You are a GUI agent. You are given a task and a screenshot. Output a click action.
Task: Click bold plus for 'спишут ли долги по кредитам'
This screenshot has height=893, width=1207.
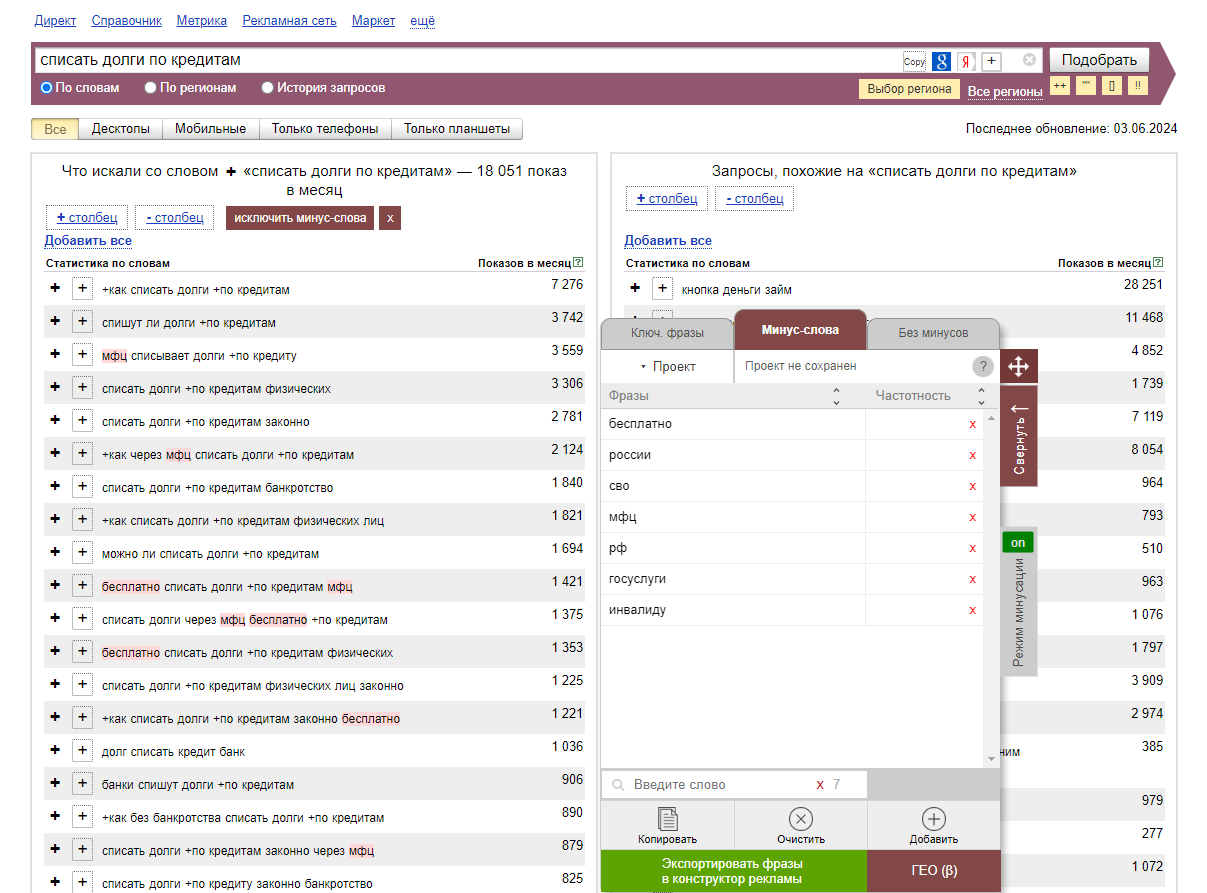(55, 322)
